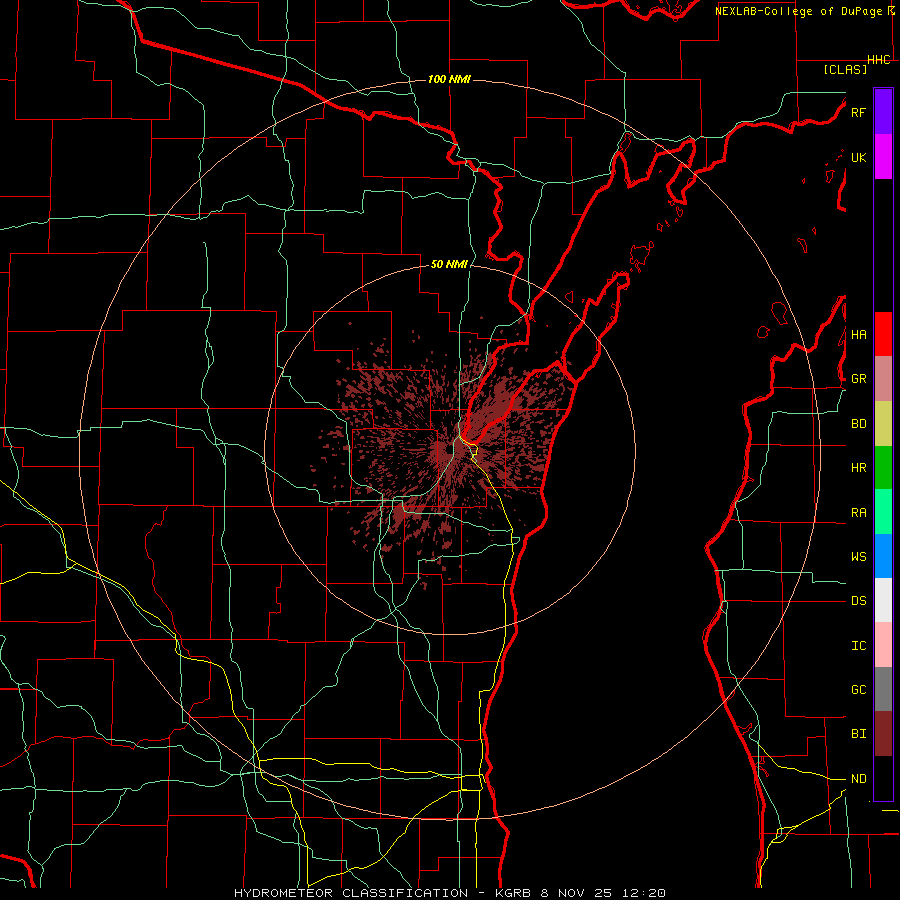Click the 'HA' legend label
The image size is (900, 900).
(858, 335)
